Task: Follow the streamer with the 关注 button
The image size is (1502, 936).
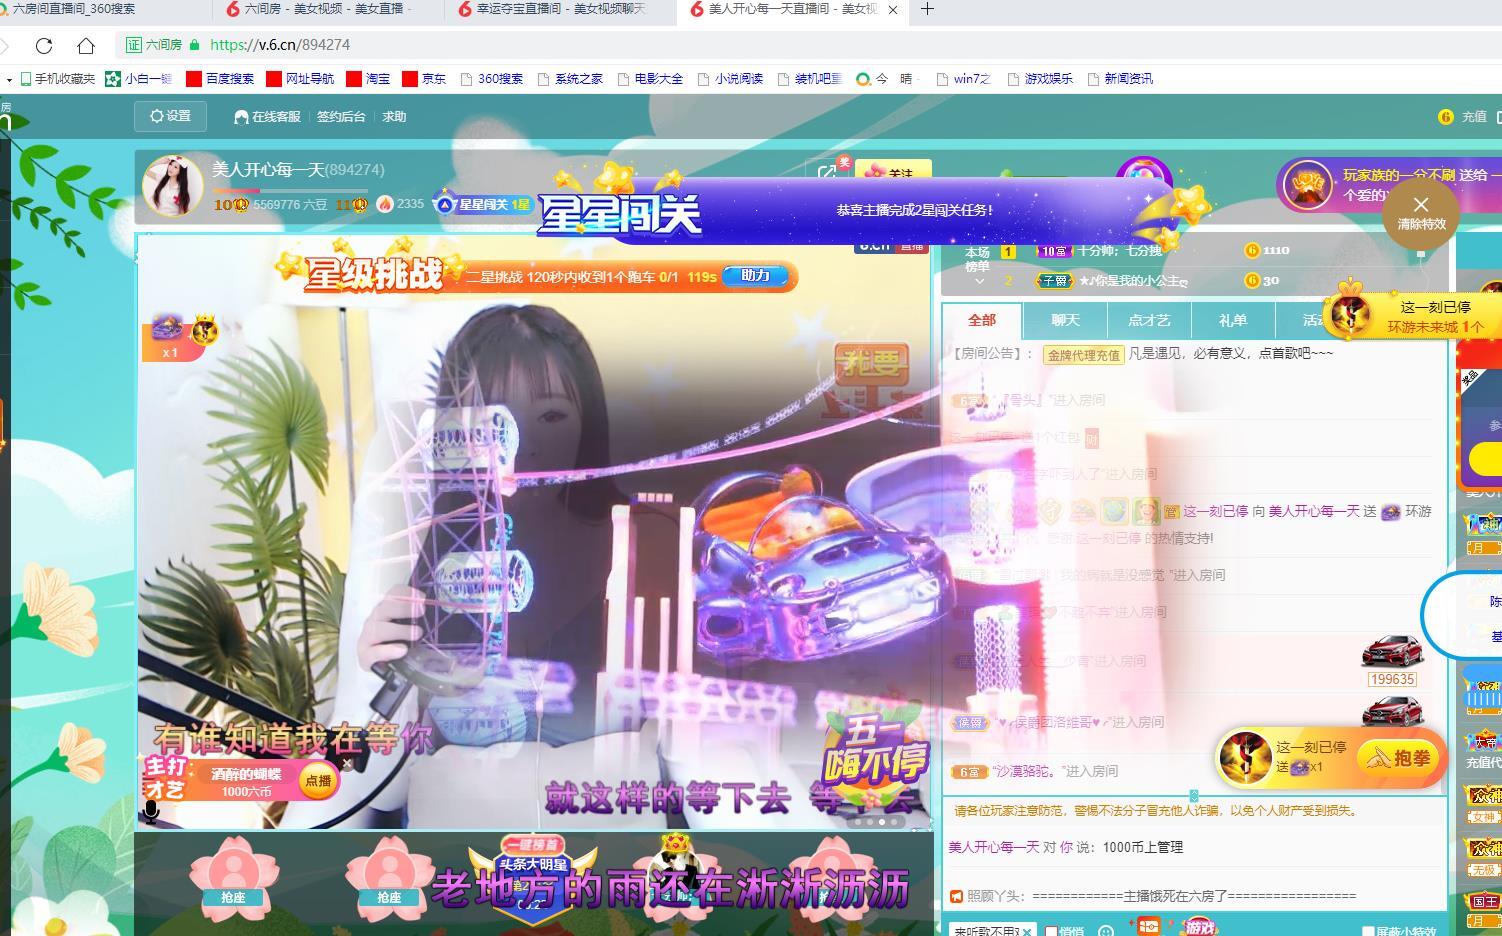Action: click(893, 173)
